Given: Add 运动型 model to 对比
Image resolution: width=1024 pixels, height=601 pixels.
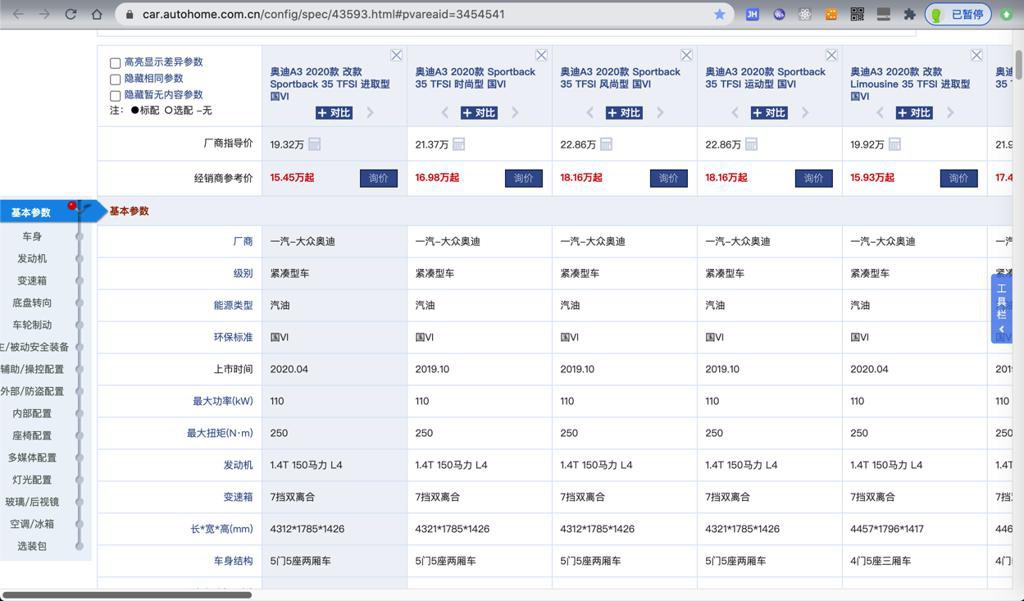Looking at the screenshot, I should tap(769, 113).
